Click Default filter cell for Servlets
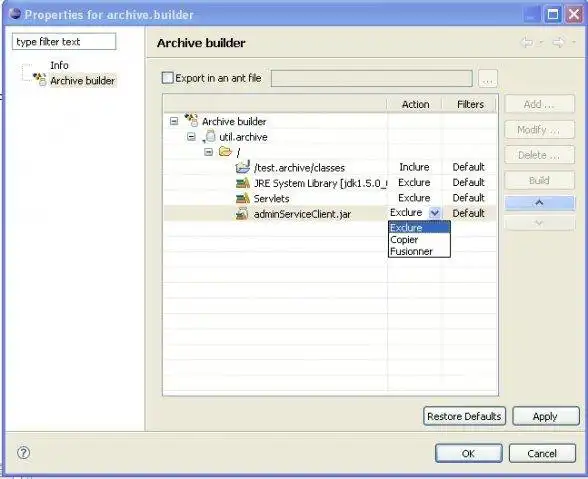Image resolution: width=588 pixels, height=479 pixels. 469,198
